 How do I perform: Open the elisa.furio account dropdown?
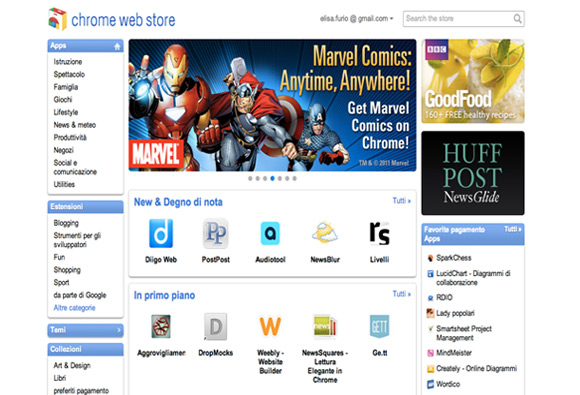click(357, 18)
